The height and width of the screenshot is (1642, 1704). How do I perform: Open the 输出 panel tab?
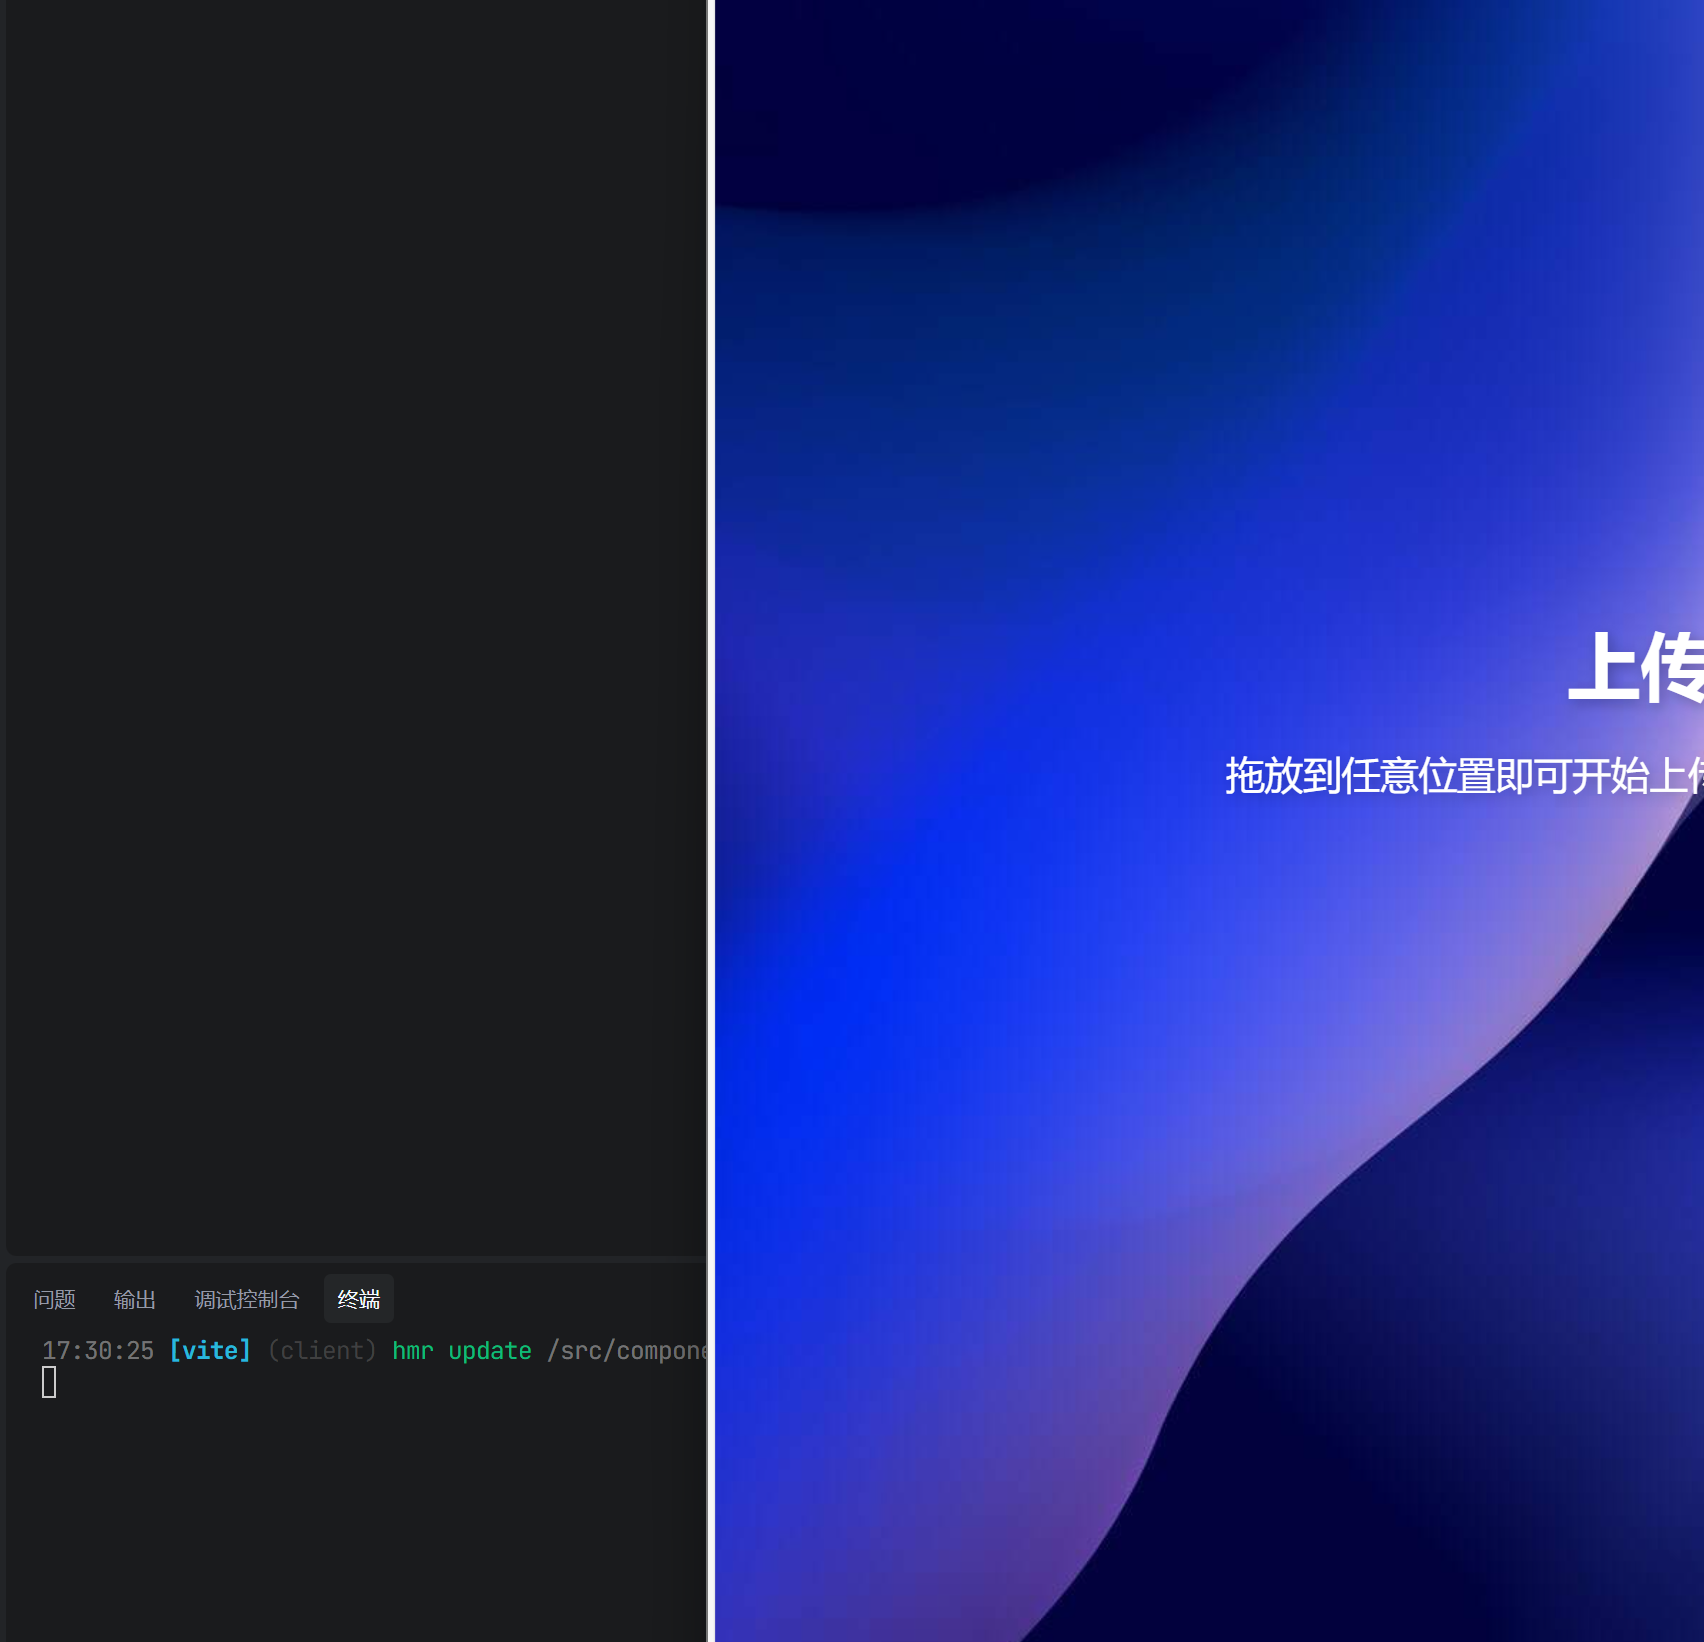tap(135, 1299)
